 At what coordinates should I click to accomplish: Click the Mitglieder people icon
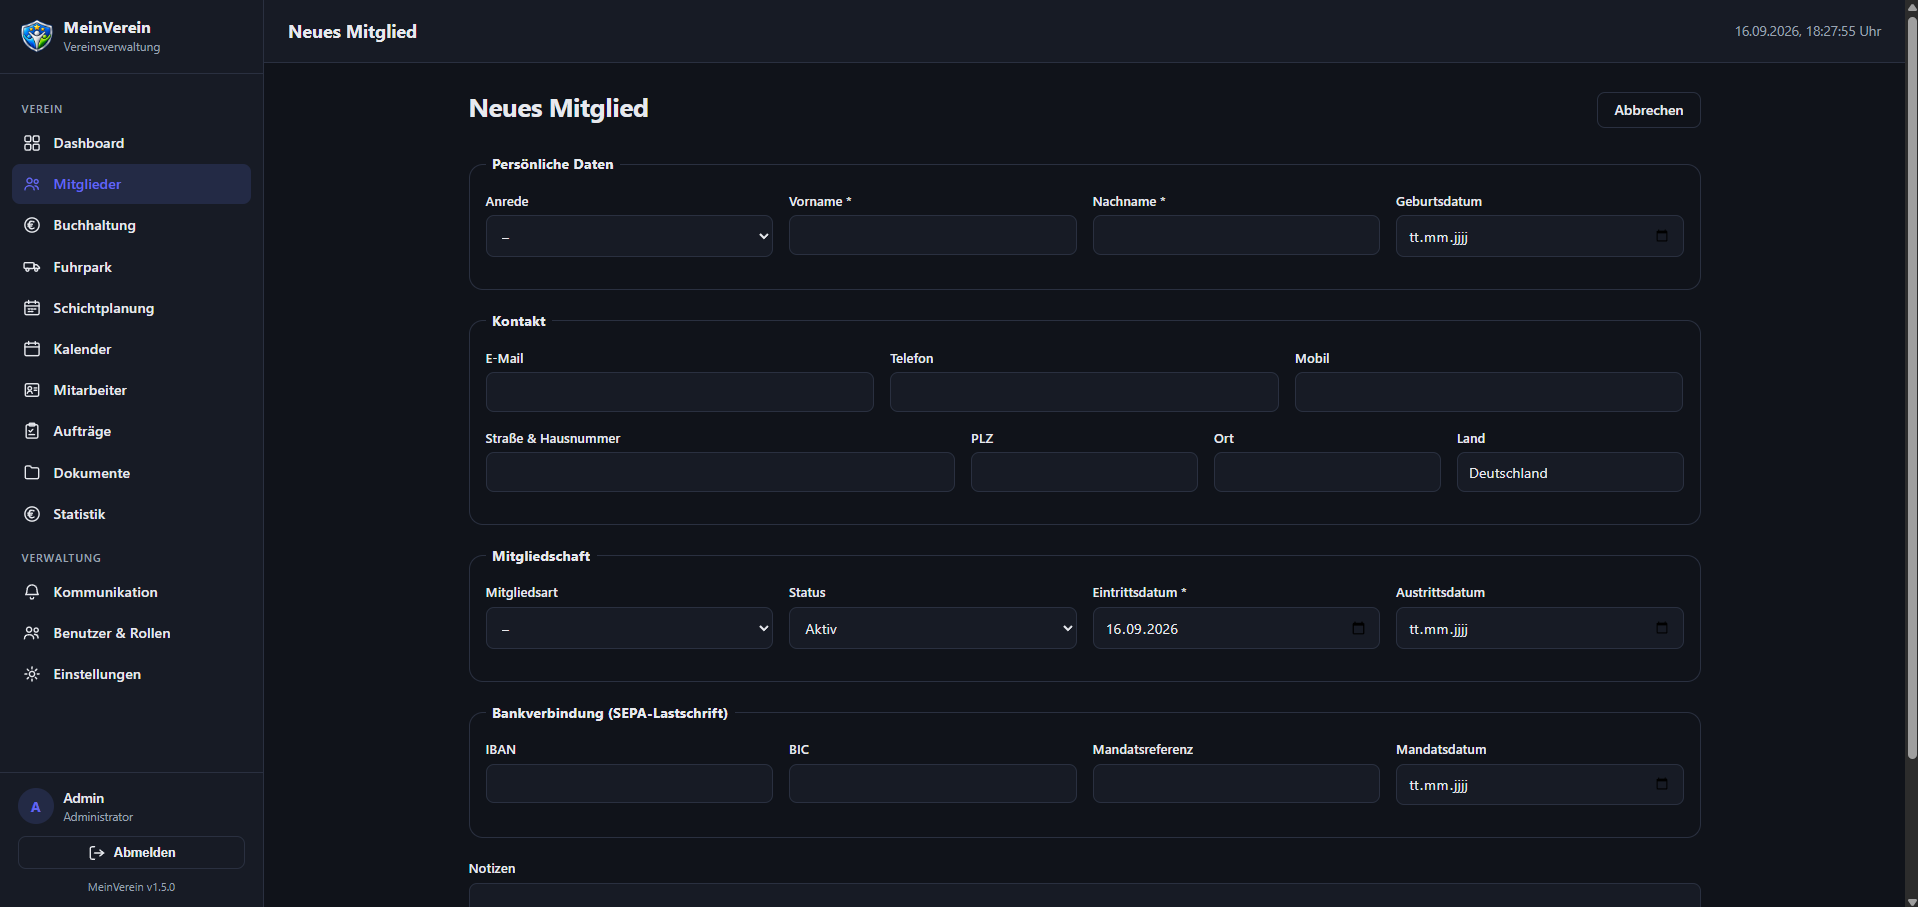(x=32, y=184)
